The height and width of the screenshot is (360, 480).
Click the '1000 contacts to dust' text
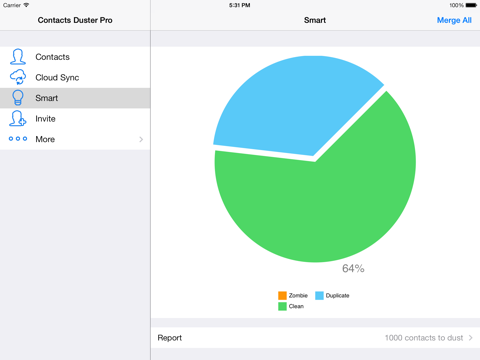click(424, 338)
